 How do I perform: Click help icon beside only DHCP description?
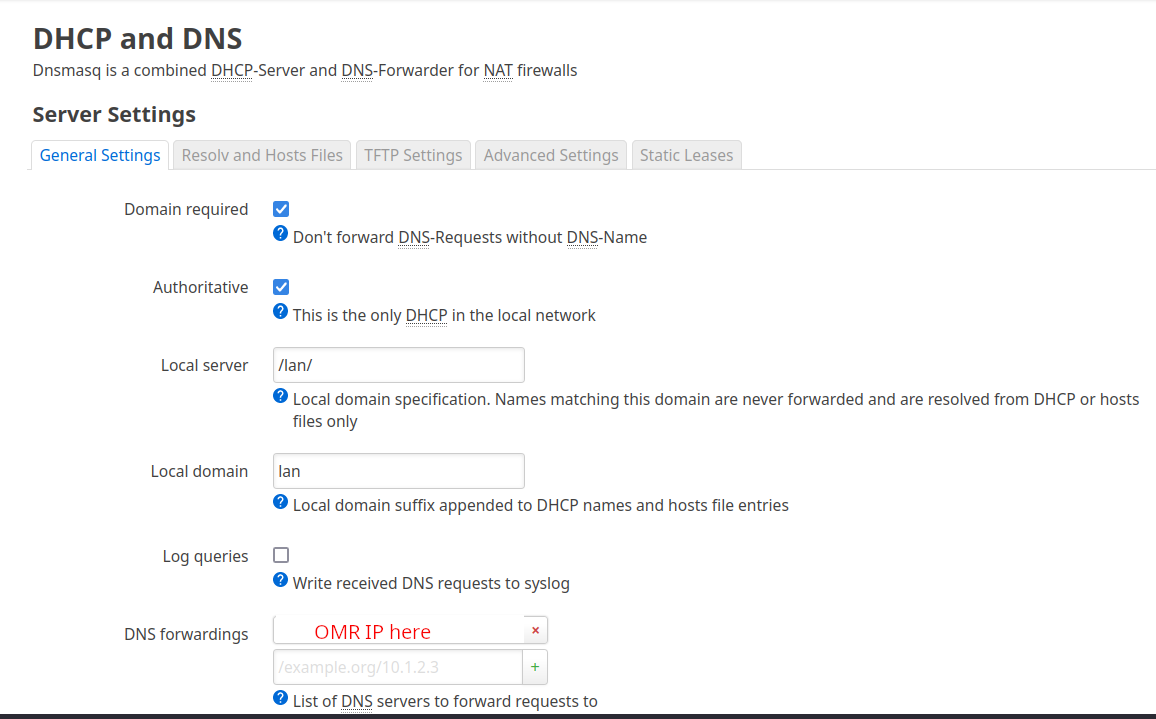[280, 311]
